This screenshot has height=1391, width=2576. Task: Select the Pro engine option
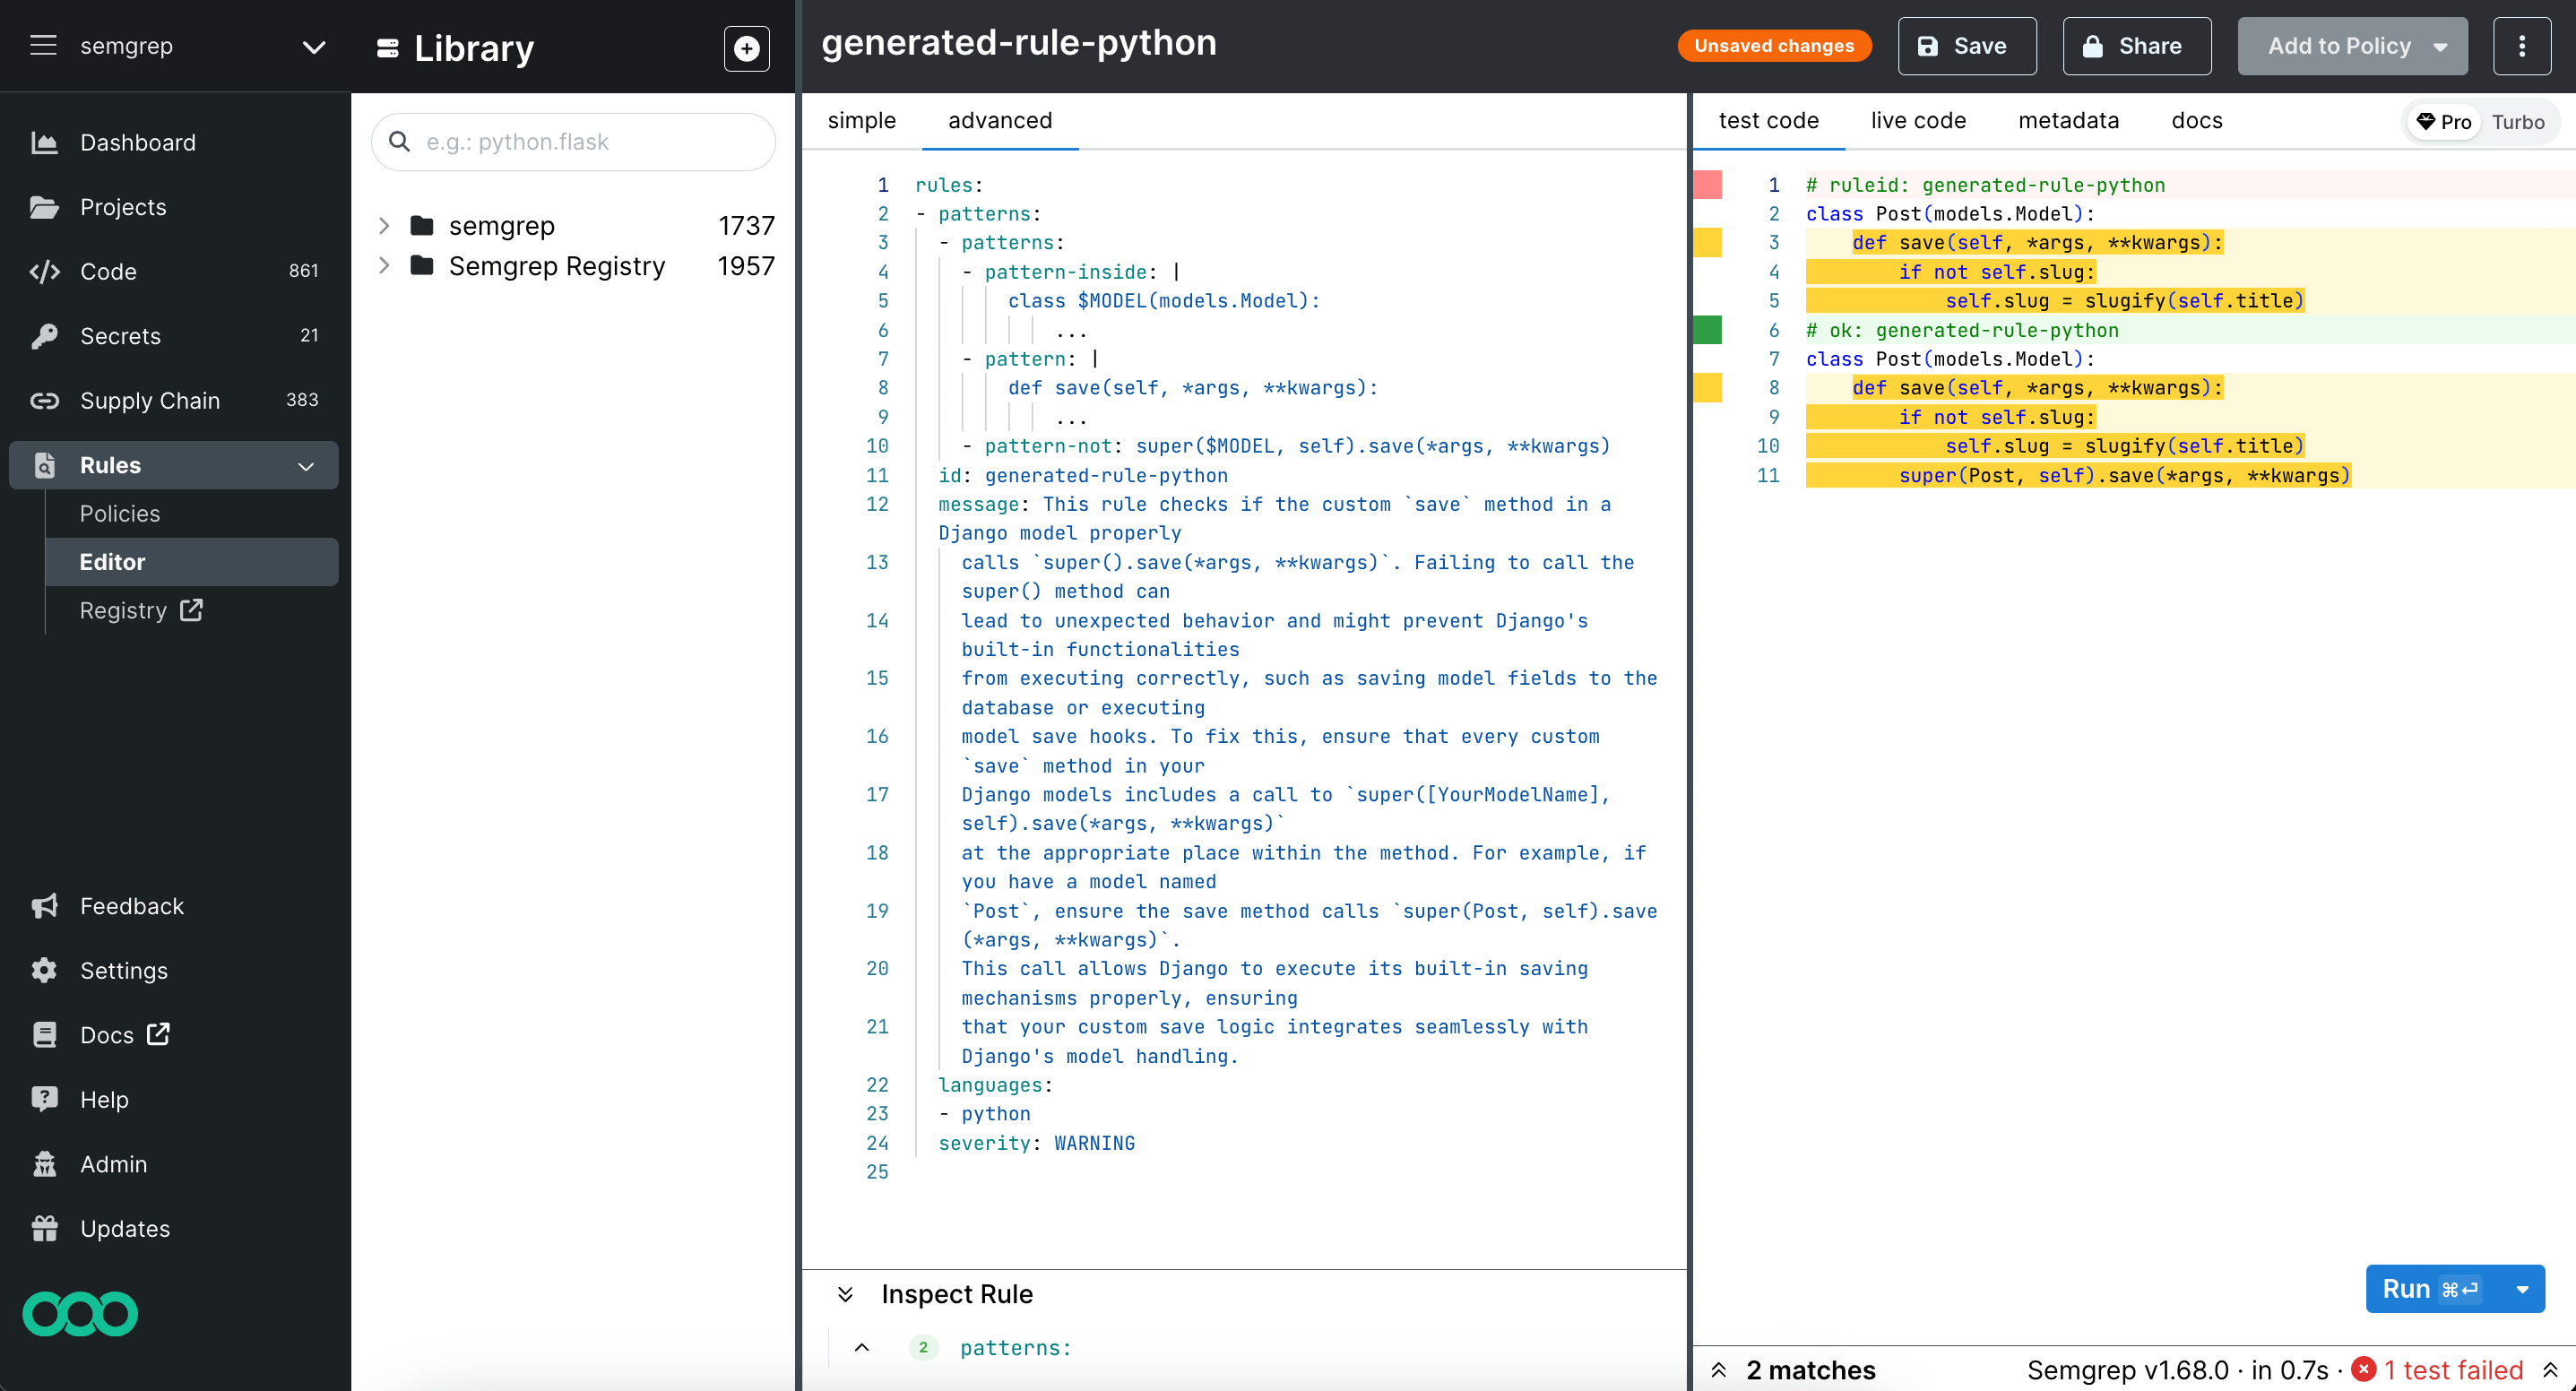tap(2444, 122)
